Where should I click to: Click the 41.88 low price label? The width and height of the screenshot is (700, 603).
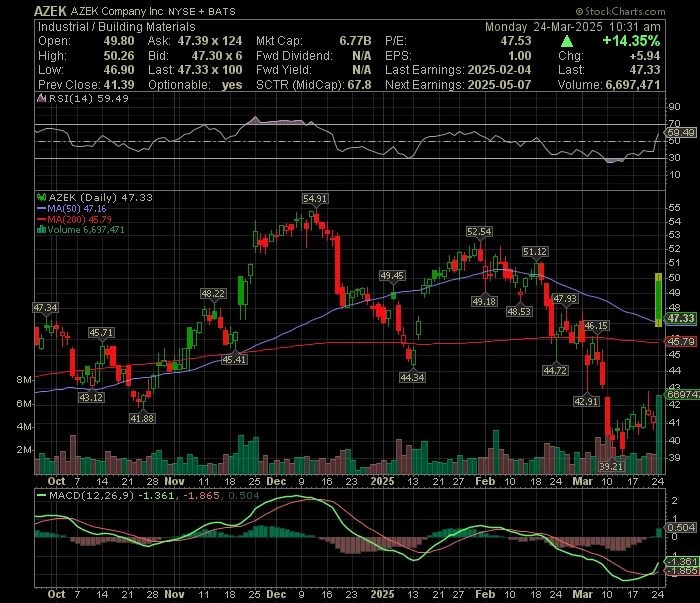pyautogui.click(x=142, y=418)
